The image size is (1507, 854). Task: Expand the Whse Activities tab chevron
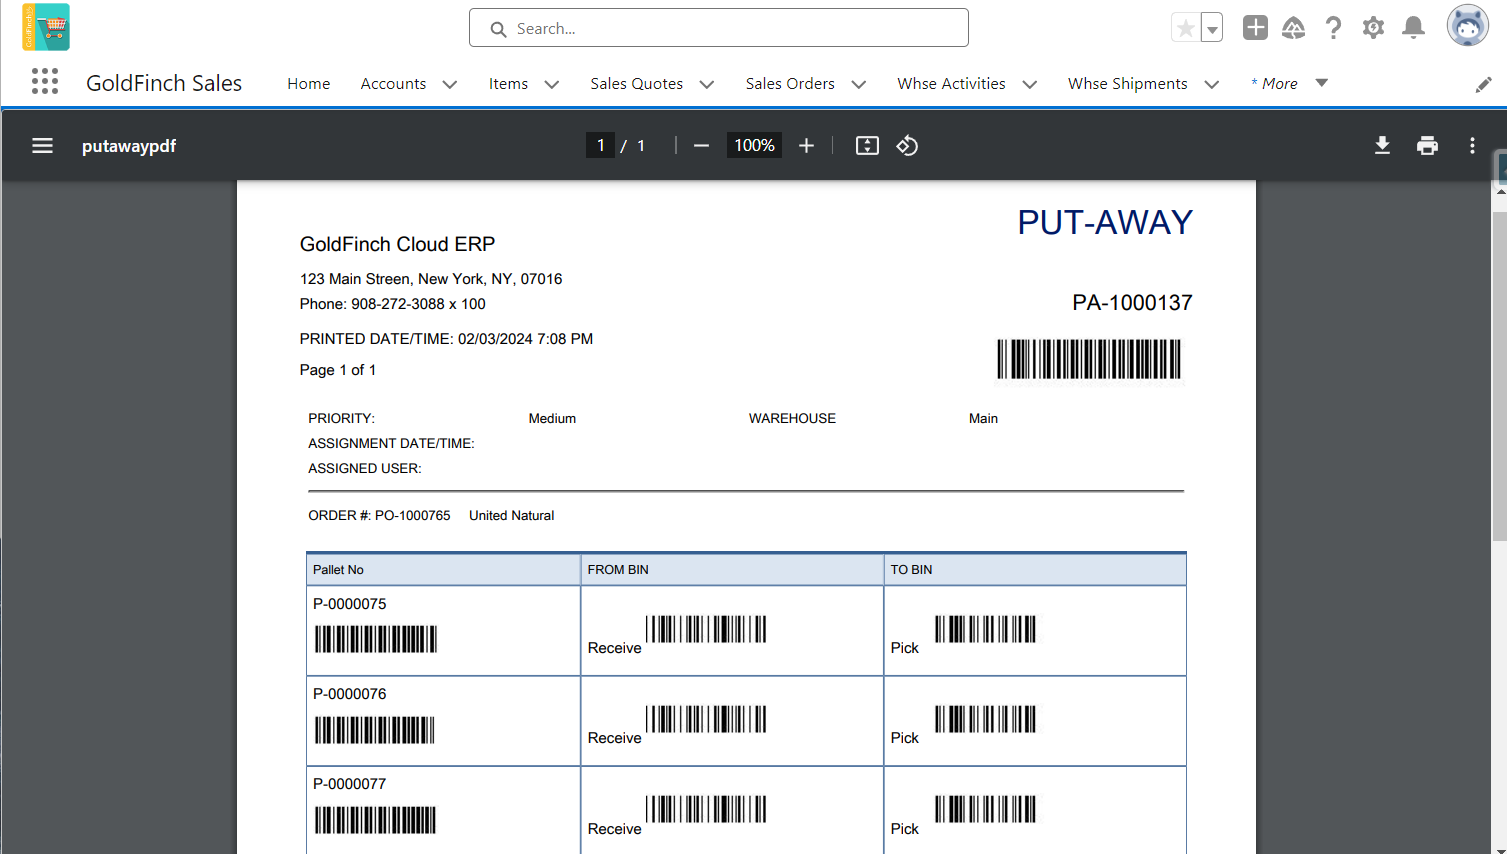pos(1029,85)
